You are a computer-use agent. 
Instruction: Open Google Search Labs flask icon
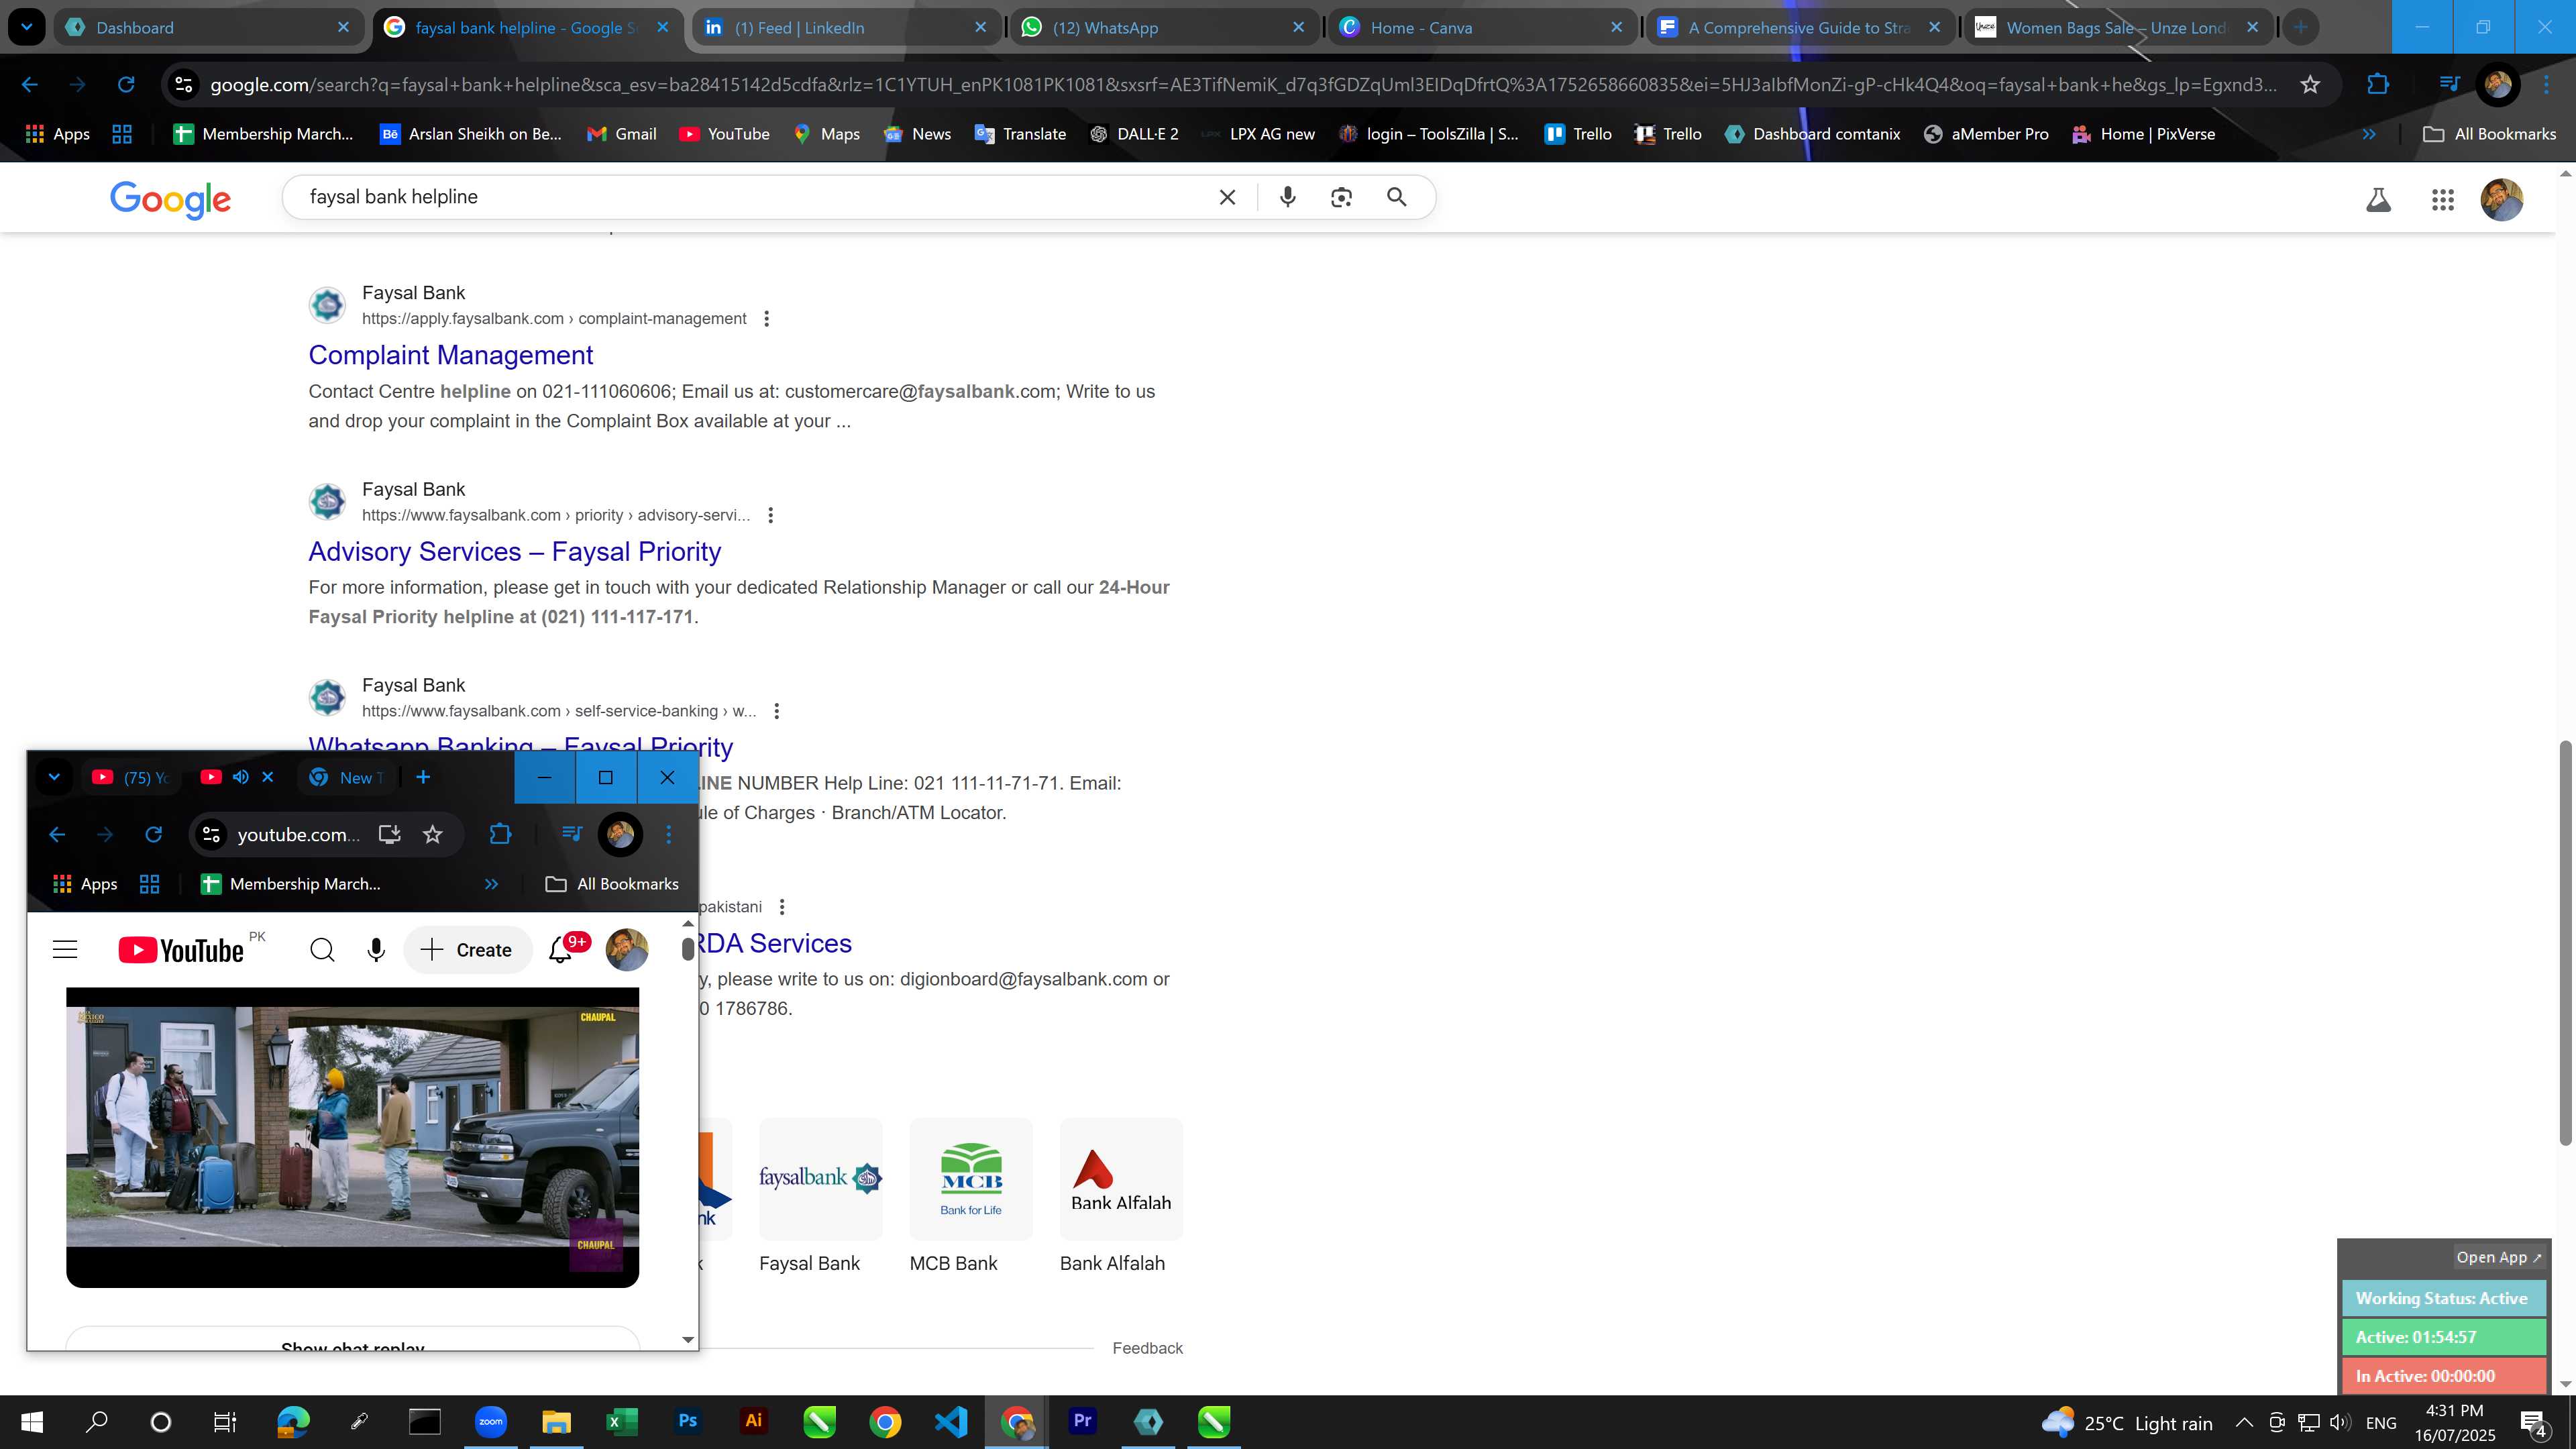click(2378, 200)
